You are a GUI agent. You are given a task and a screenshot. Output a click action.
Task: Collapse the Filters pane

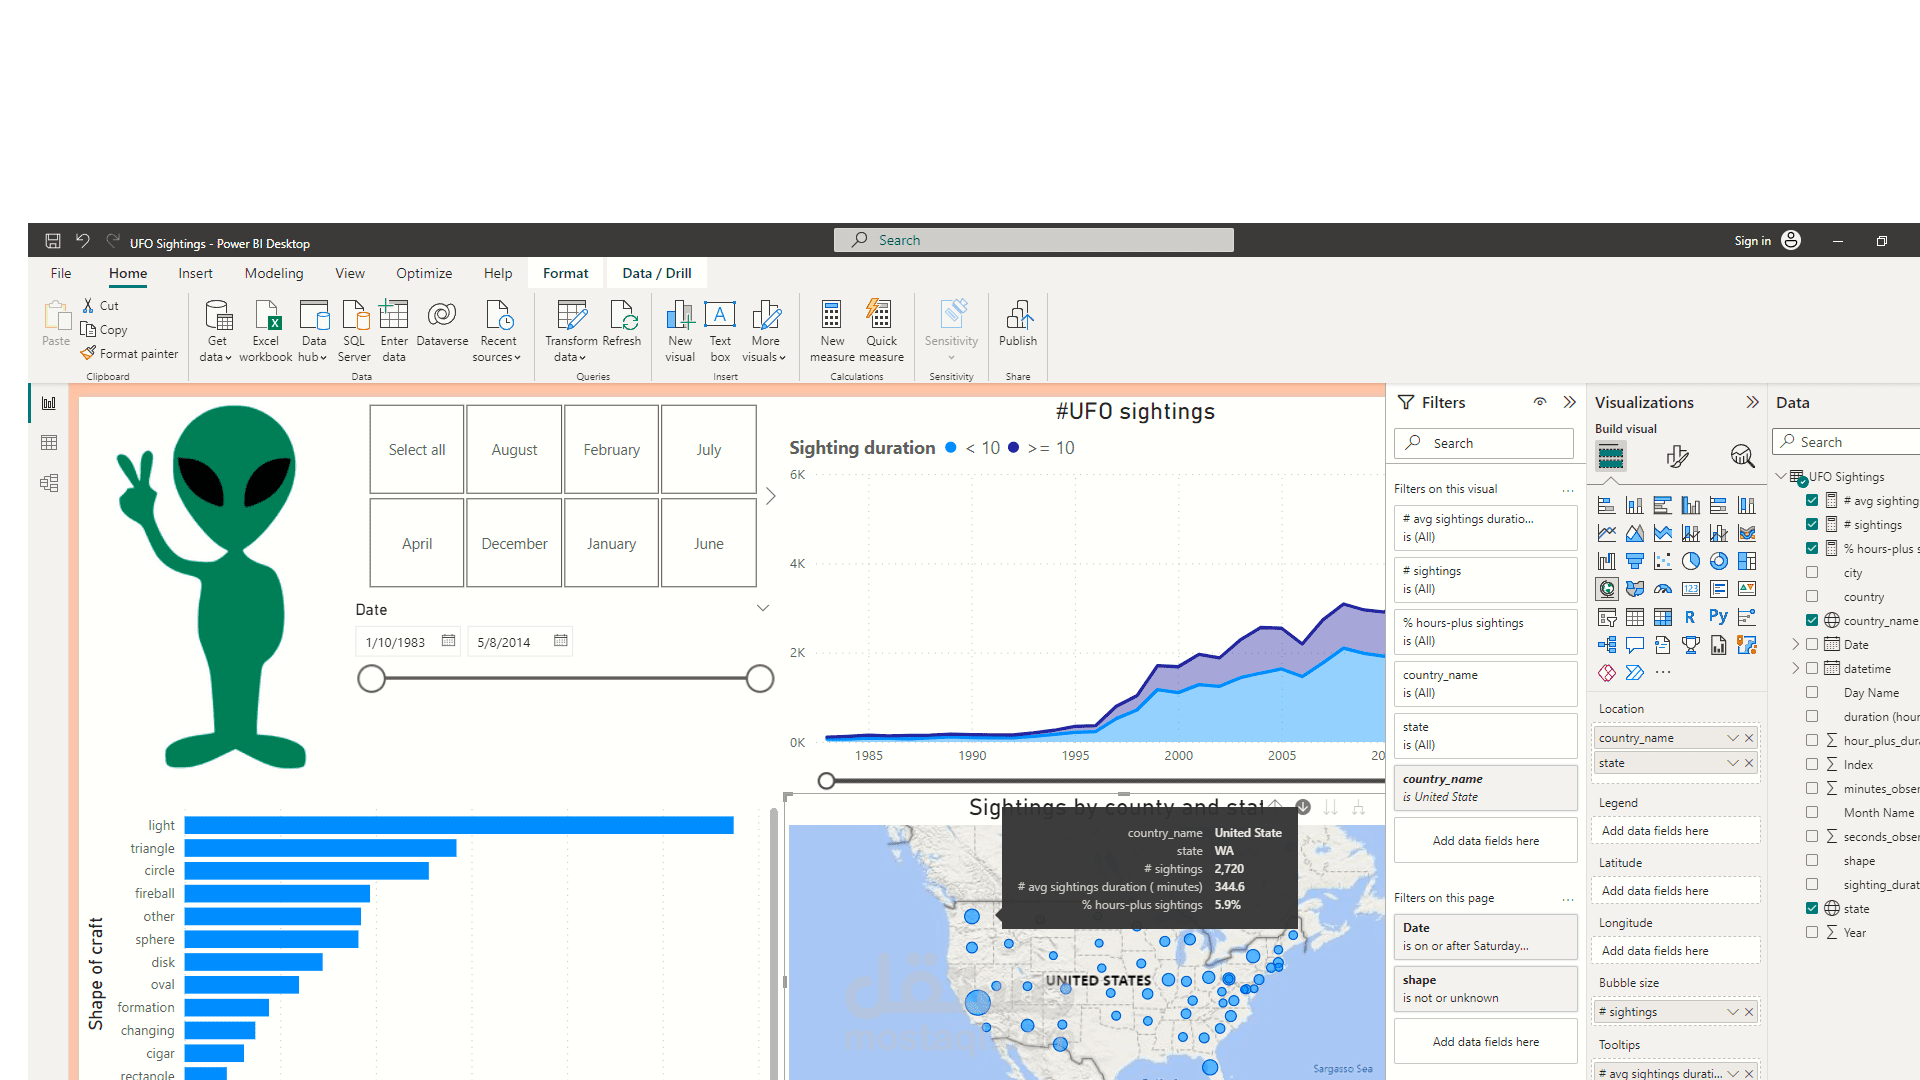point(1570,402)
